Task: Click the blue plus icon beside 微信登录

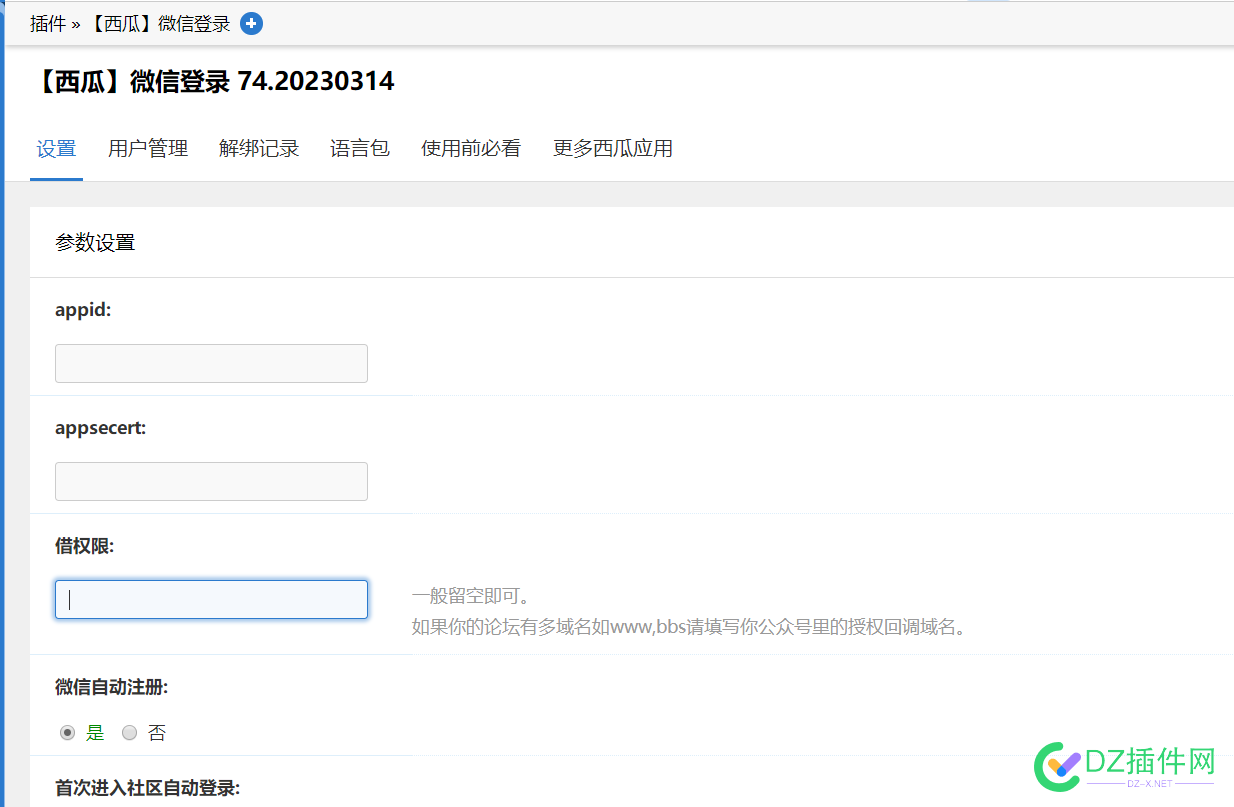Action: (x=252, y=24)
